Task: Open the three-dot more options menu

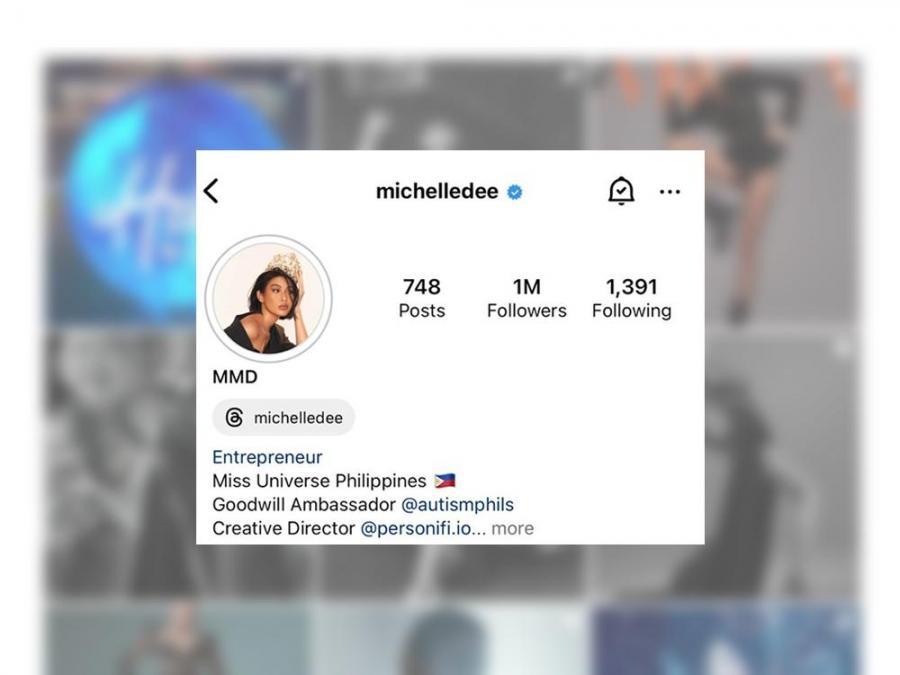Action: (x=670, y=192)
